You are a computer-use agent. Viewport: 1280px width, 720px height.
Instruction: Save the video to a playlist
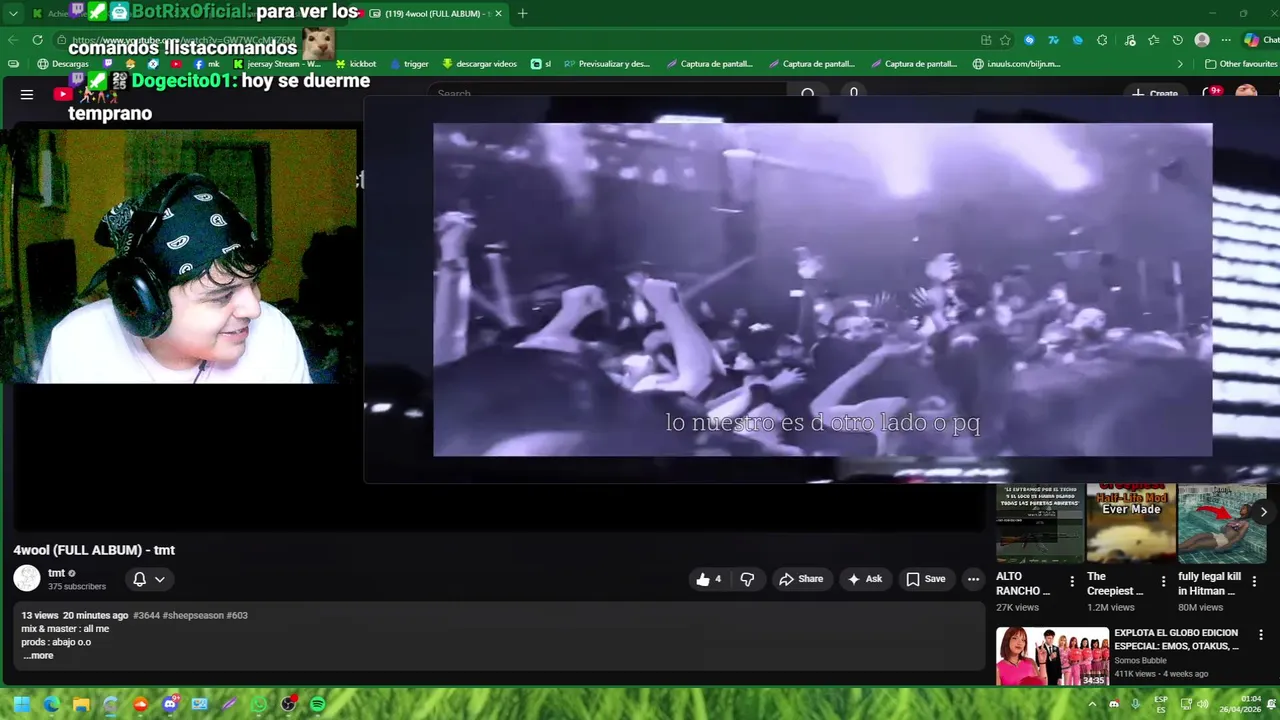point(925,579)
